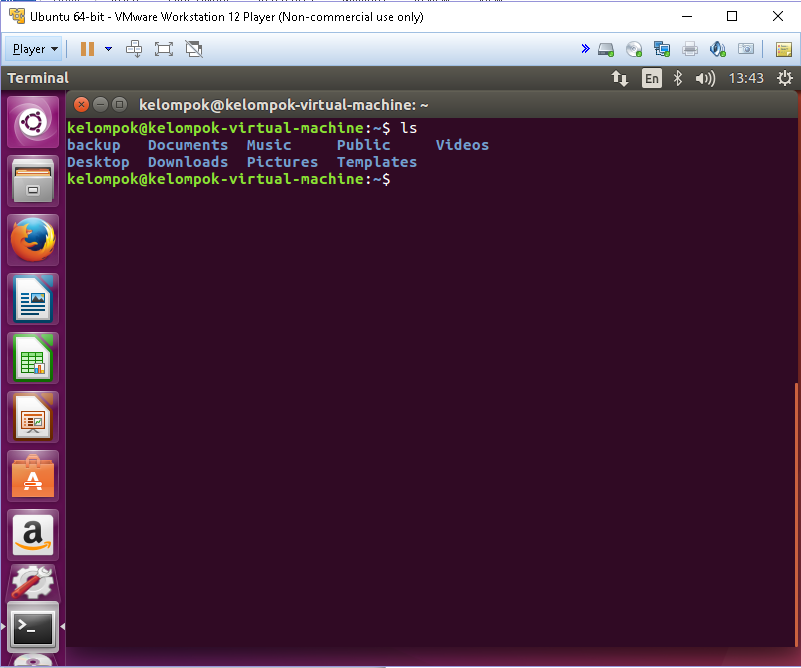Image resolution: width=801 pixels, height=668 pixels.
Task: Open the En keyboard layout indicator
Action: tap(652, 78)
